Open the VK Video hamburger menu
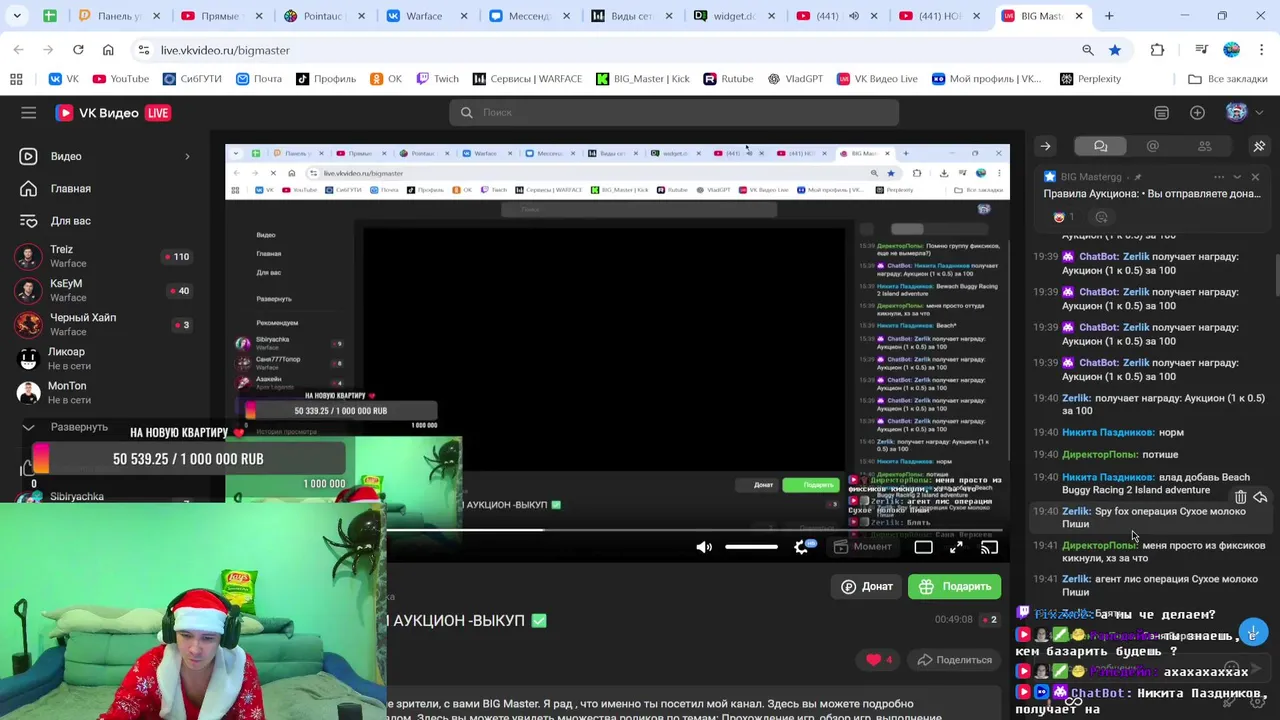The image size is (1280, 720). [x=28, y=113]
